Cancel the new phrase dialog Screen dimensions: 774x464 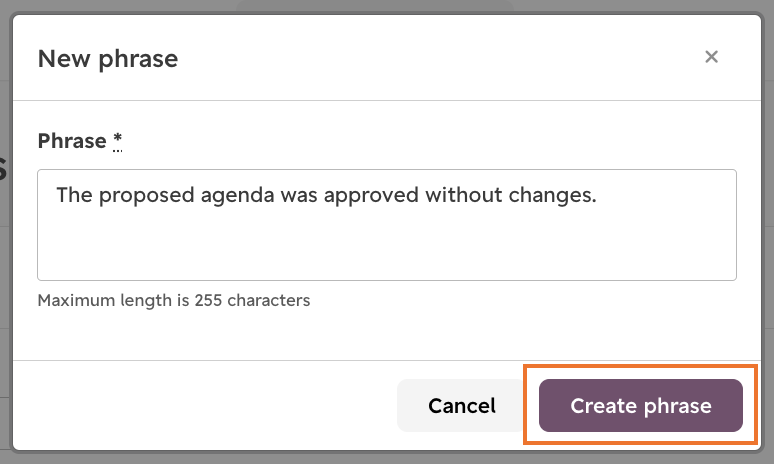462,405
